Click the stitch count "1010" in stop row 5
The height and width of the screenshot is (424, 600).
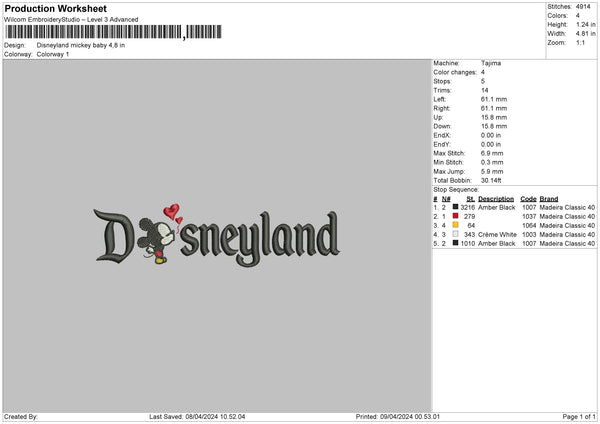[x=468, y=243]
